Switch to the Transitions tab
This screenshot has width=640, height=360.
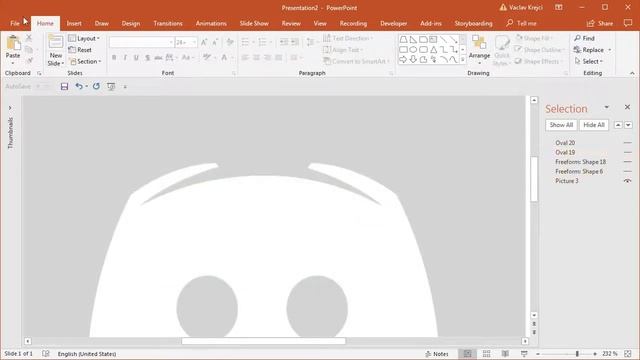tap(168, 23)
